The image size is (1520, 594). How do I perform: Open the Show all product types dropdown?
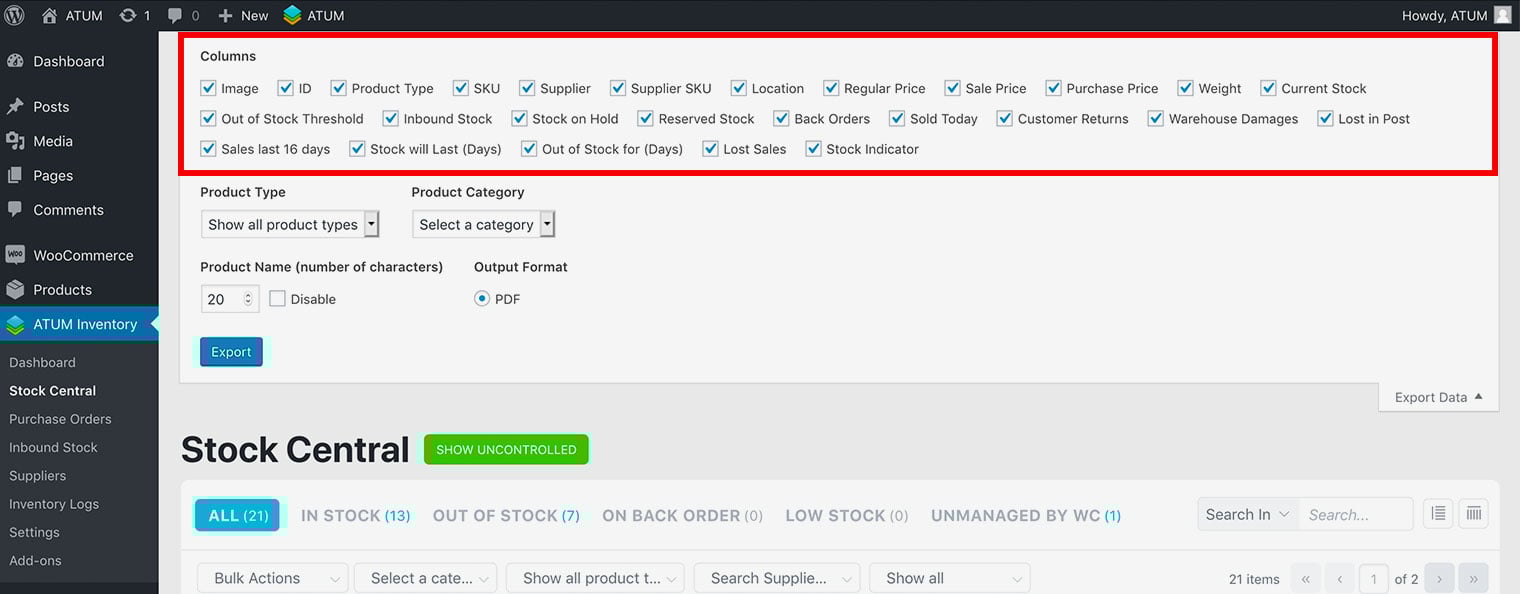pyautogui.click(x=290, y=224)
